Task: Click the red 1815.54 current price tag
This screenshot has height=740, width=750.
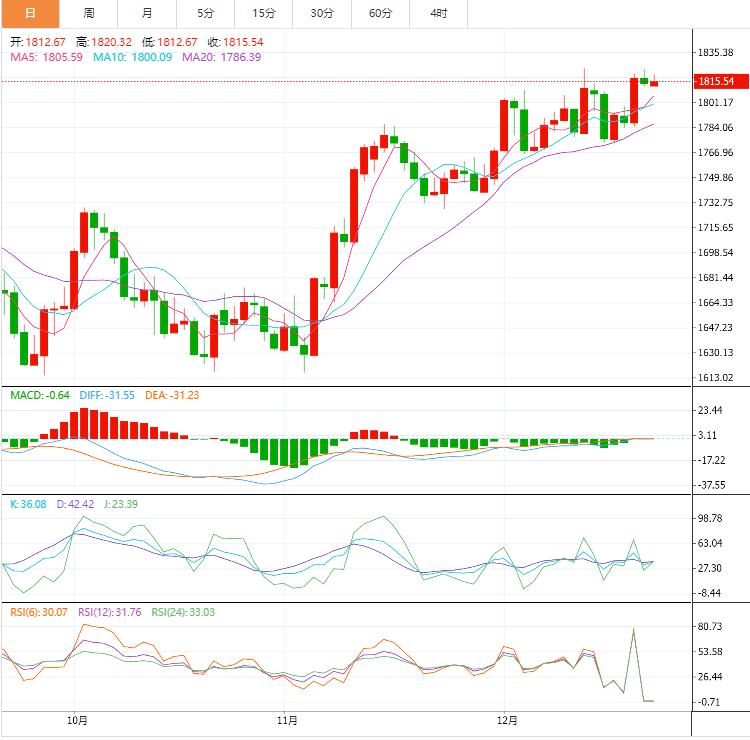Action: point(716,81)
